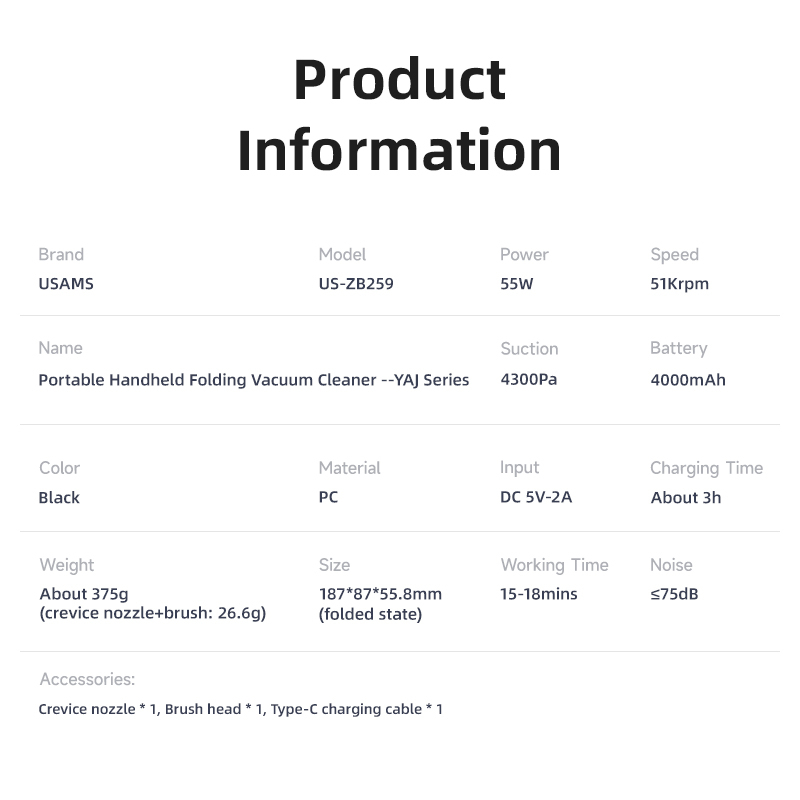Select the "About 375g" weight value
The width and height of the screenshot is (800, 800).
tap(84, 594)
